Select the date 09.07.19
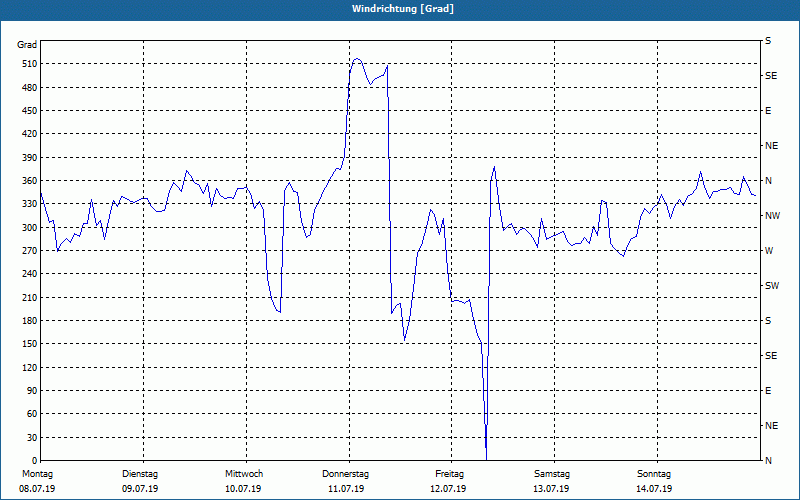The height and width of the screenshot is (500, 800). click(x=140, y=489)
